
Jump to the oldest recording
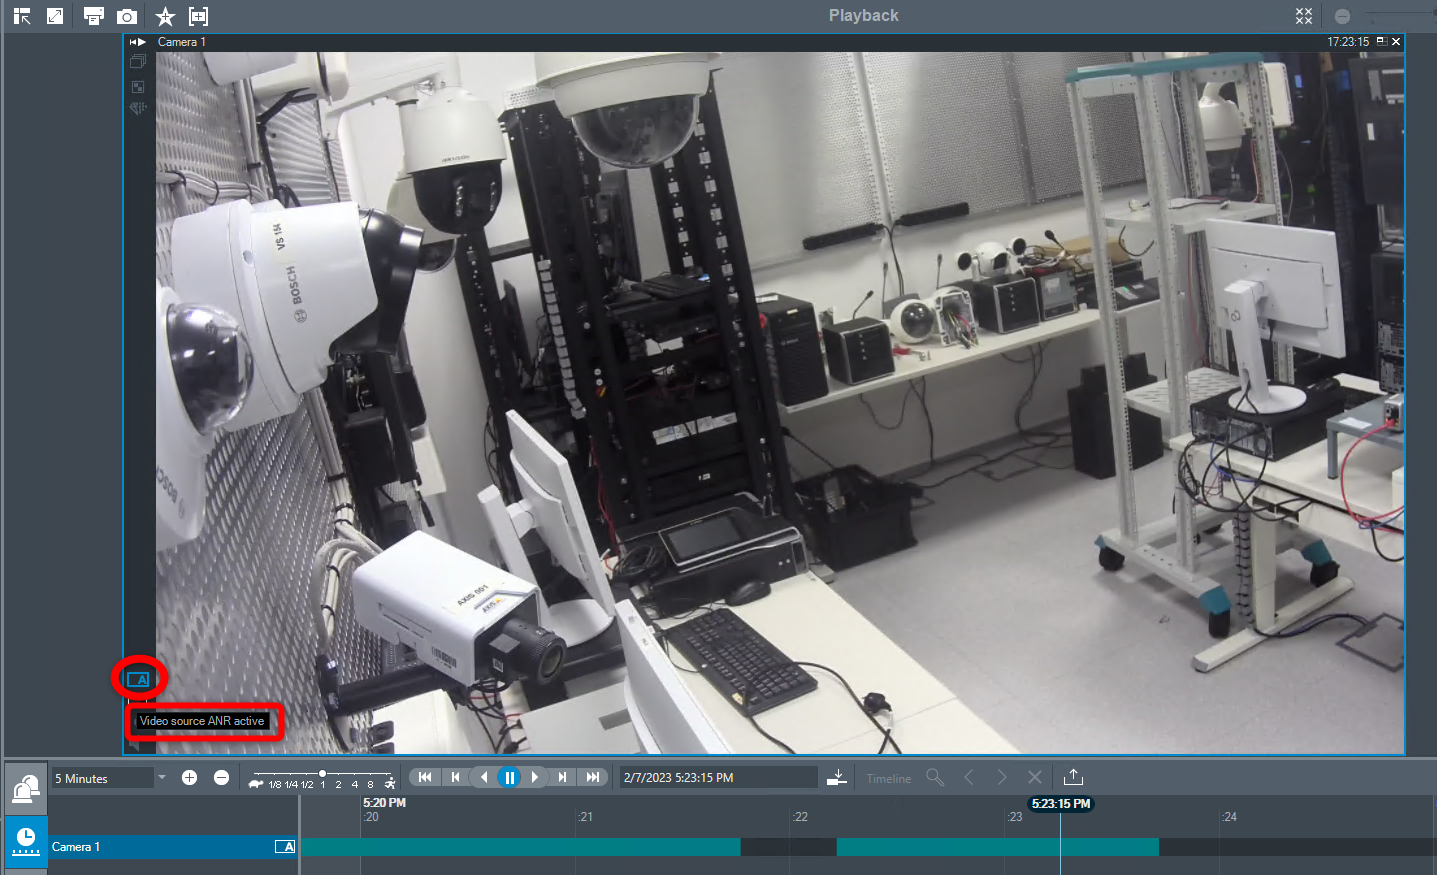coord(425,777)
